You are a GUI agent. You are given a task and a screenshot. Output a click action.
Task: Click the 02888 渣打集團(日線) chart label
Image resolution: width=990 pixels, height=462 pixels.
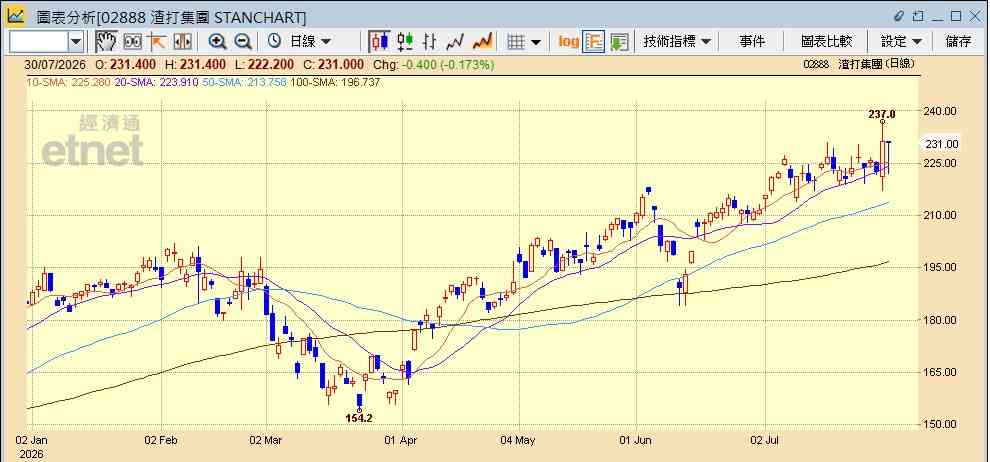click(859, 64)
